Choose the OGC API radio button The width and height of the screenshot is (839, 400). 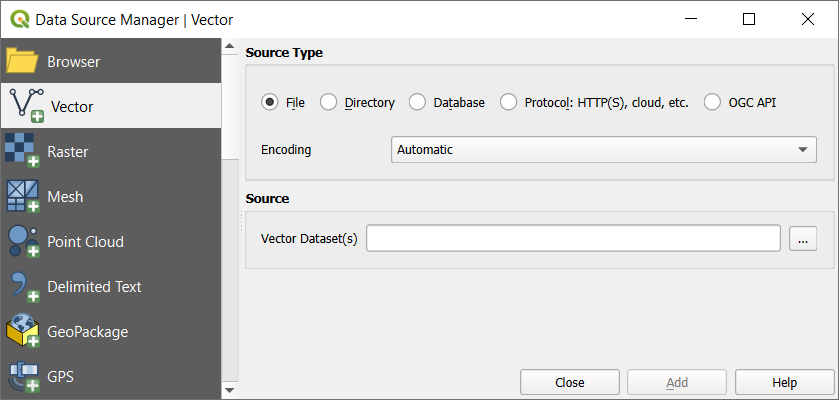click(712, 102)
